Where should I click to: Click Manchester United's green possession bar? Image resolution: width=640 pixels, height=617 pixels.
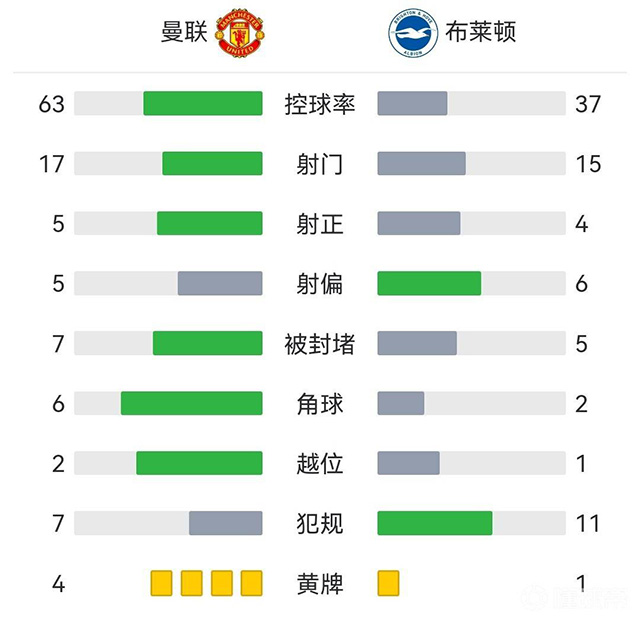coord(203,103)
